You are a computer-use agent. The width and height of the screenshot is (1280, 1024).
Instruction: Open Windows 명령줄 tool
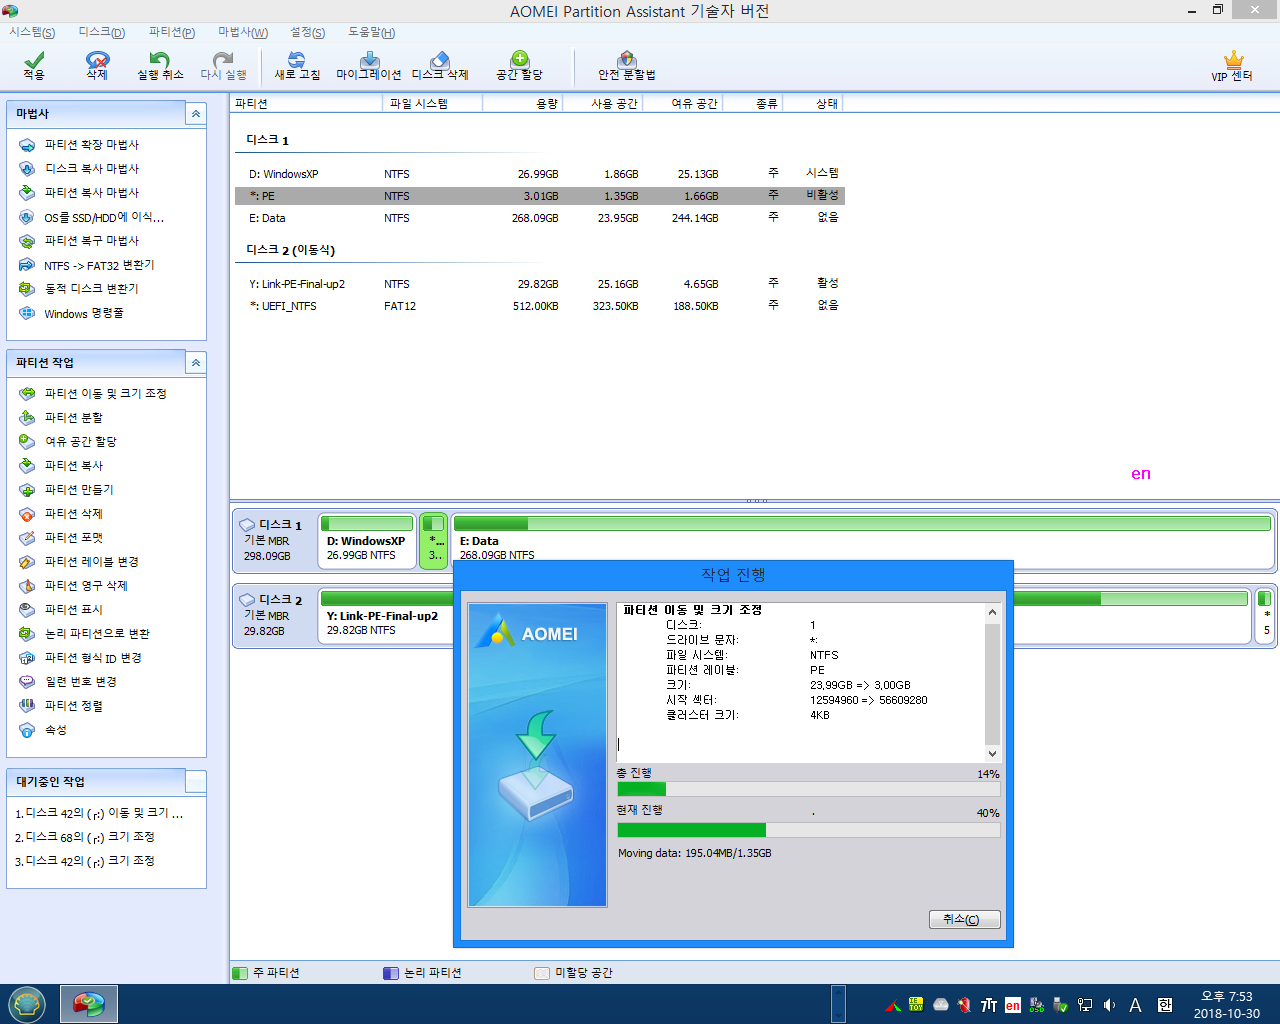coord(83,313)
